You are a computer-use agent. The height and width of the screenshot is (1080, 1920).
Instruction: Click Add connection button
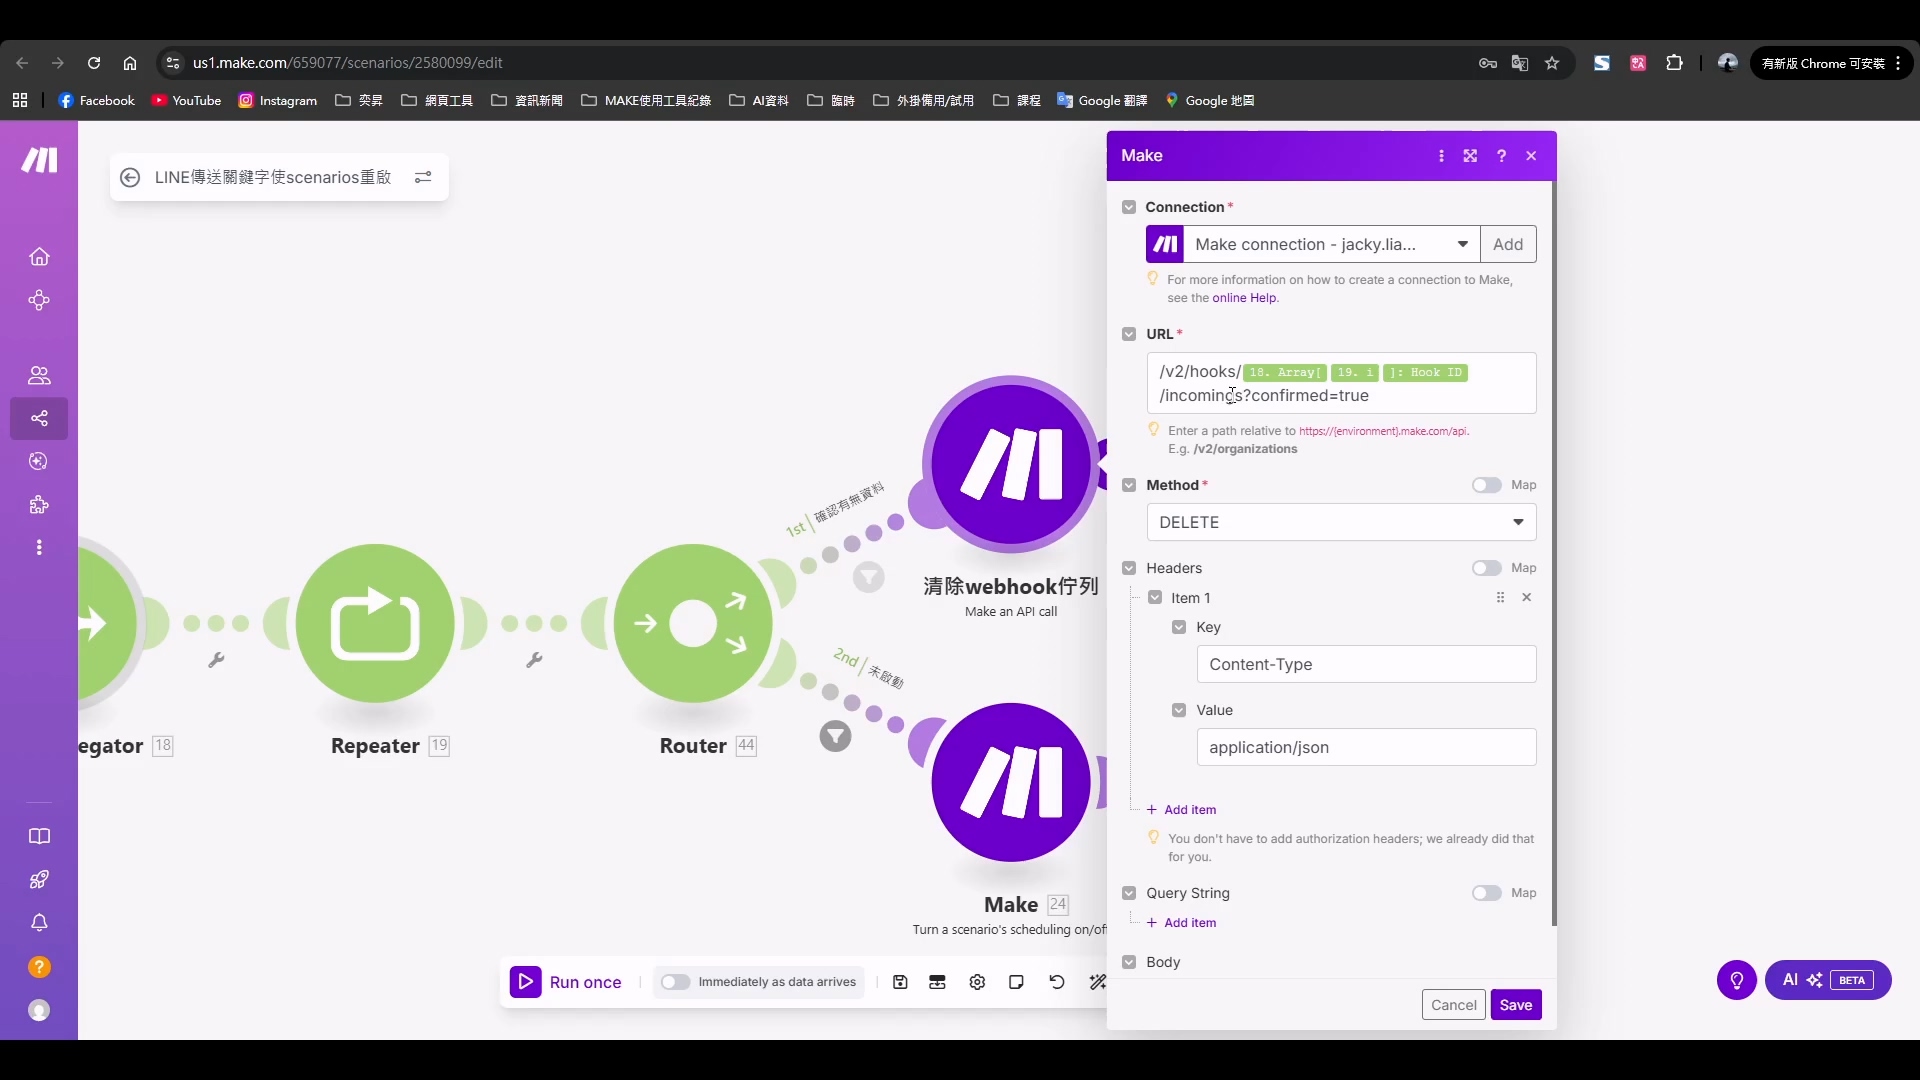[1508, 244]
